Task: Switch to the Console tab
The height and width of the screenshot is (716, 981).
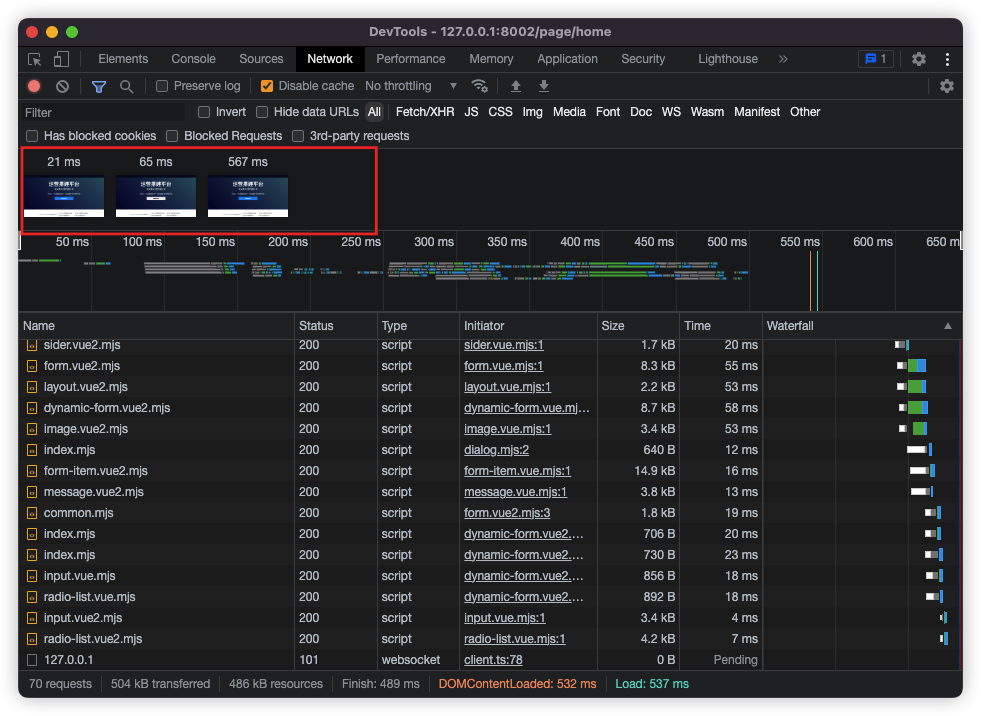Action: [x=193, y=59]
